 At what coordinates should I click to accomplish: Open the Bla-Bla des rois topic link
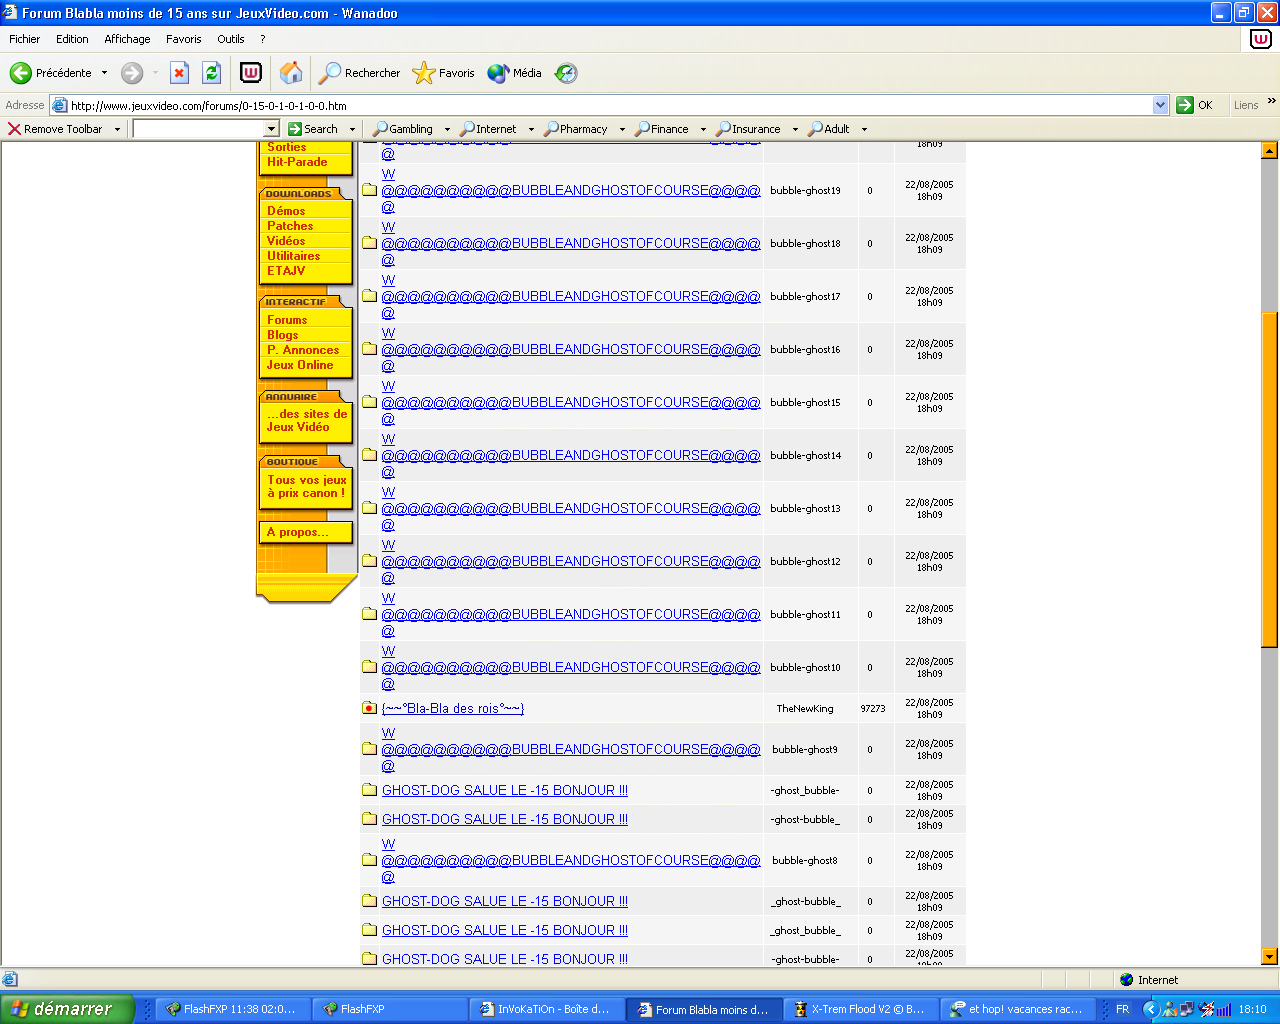tap(452, 708)
